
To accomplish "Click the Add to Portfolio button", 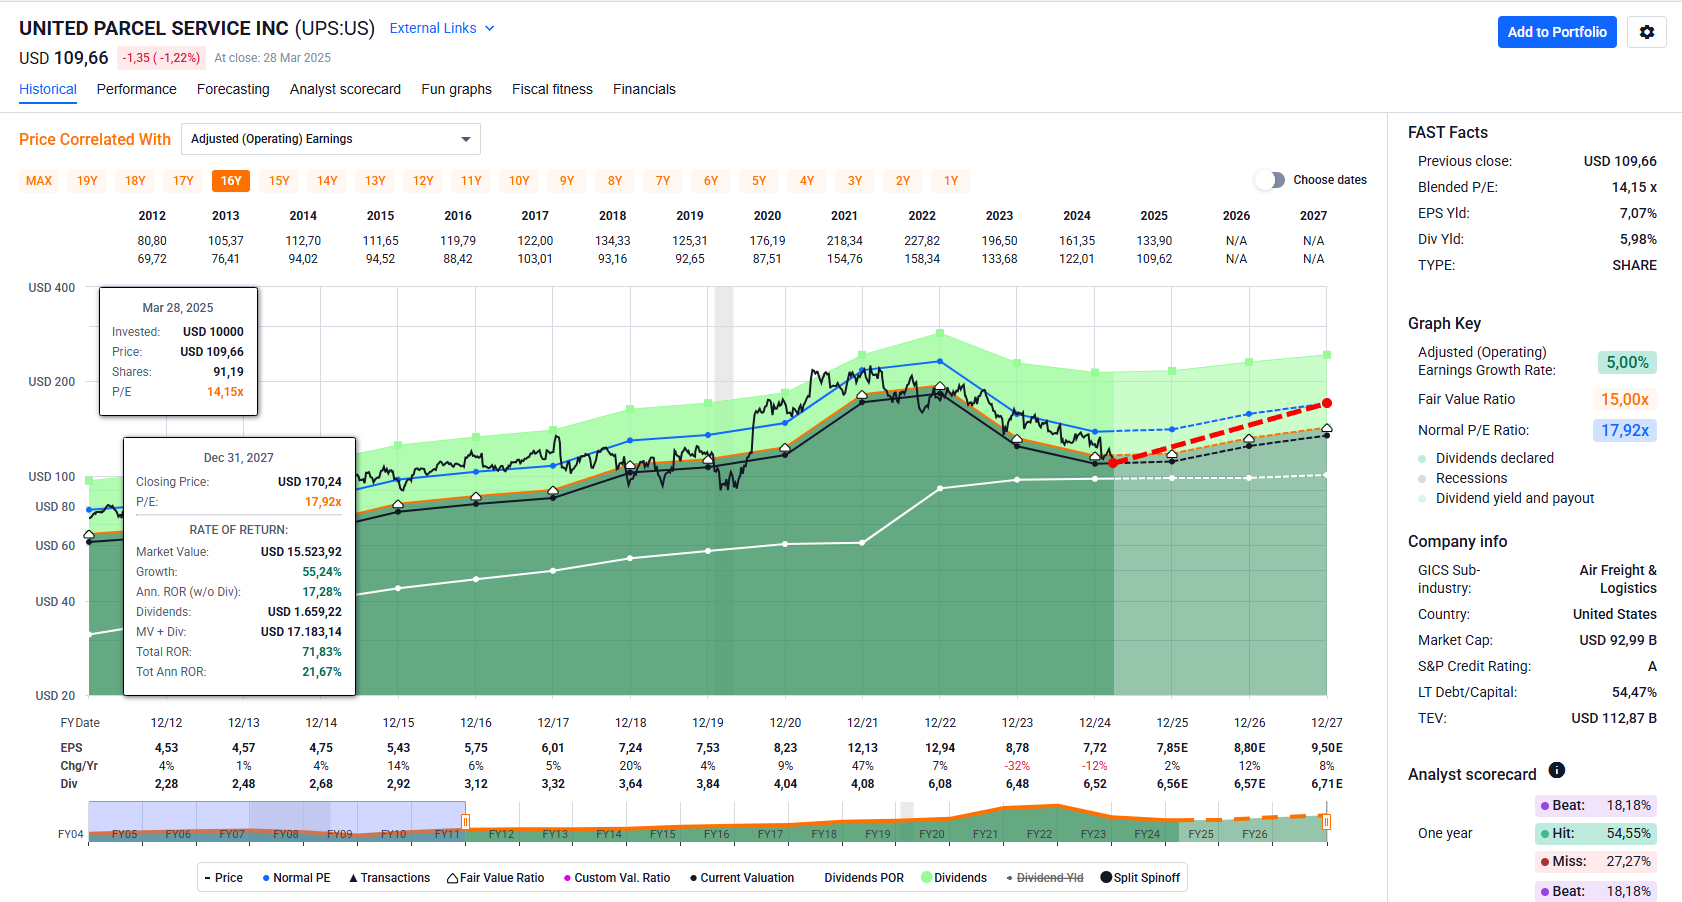I will pos(1556,32).
